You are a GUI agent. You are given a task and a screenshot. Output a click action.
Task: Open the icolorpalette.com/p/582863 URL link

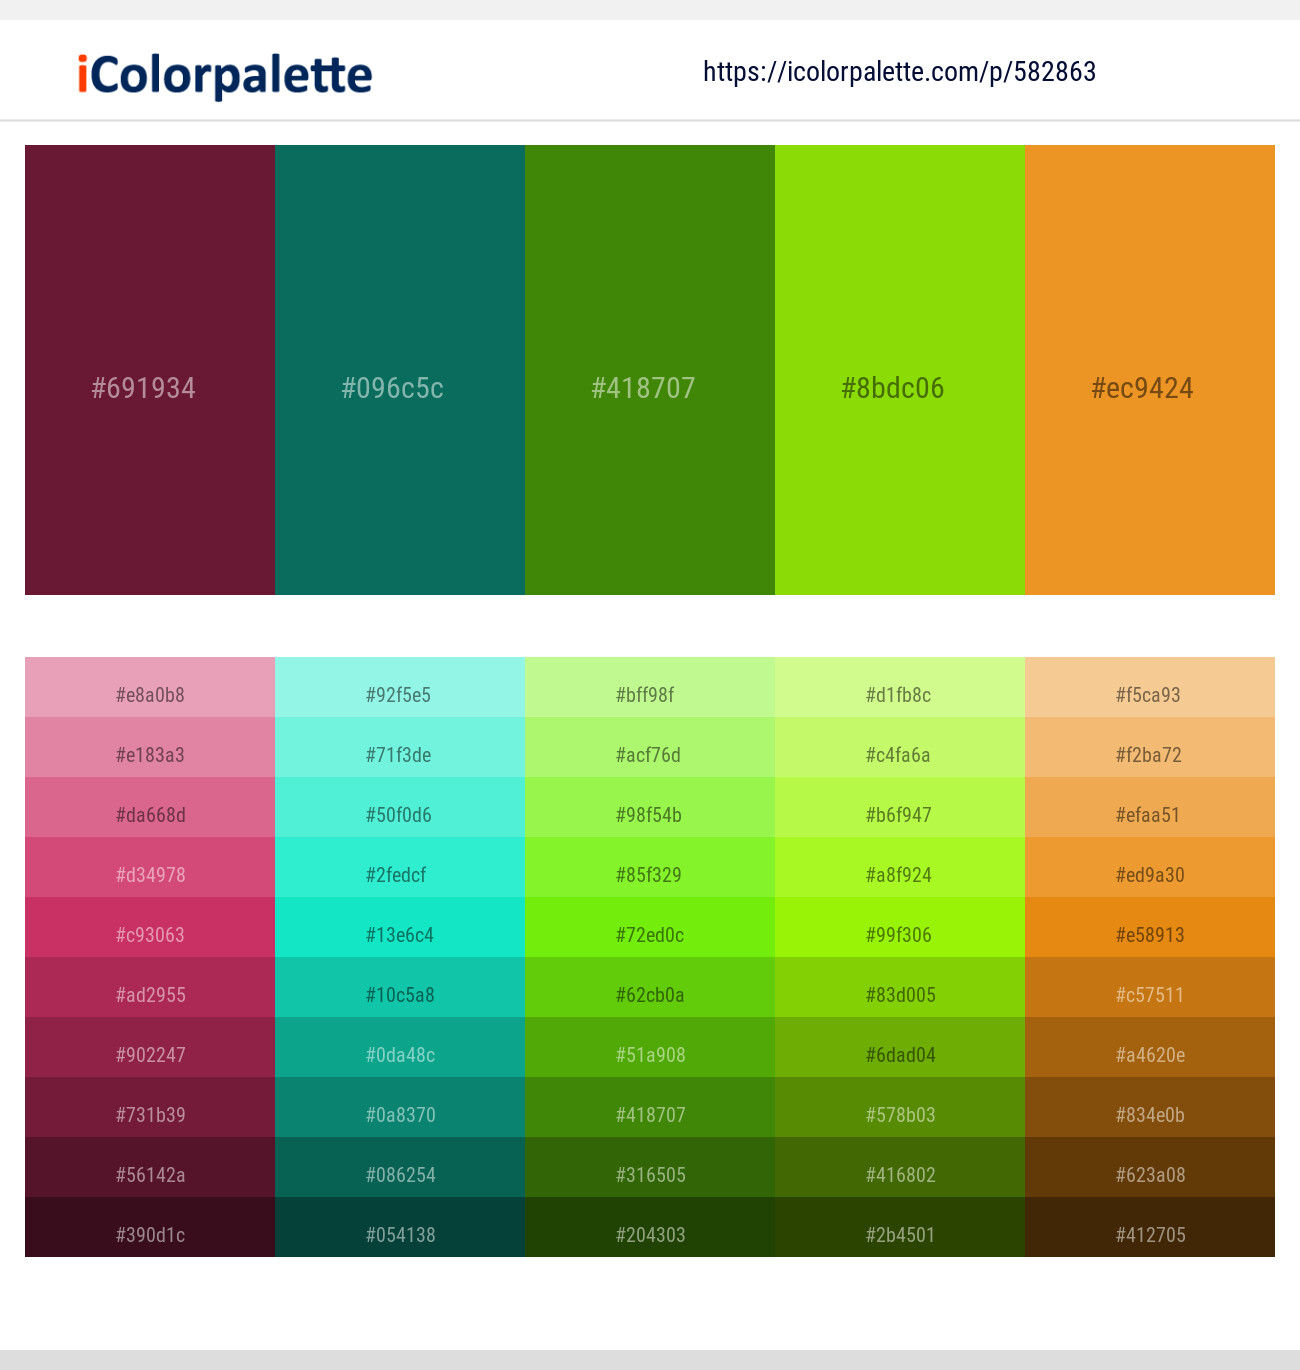click(x=899, y=72)
